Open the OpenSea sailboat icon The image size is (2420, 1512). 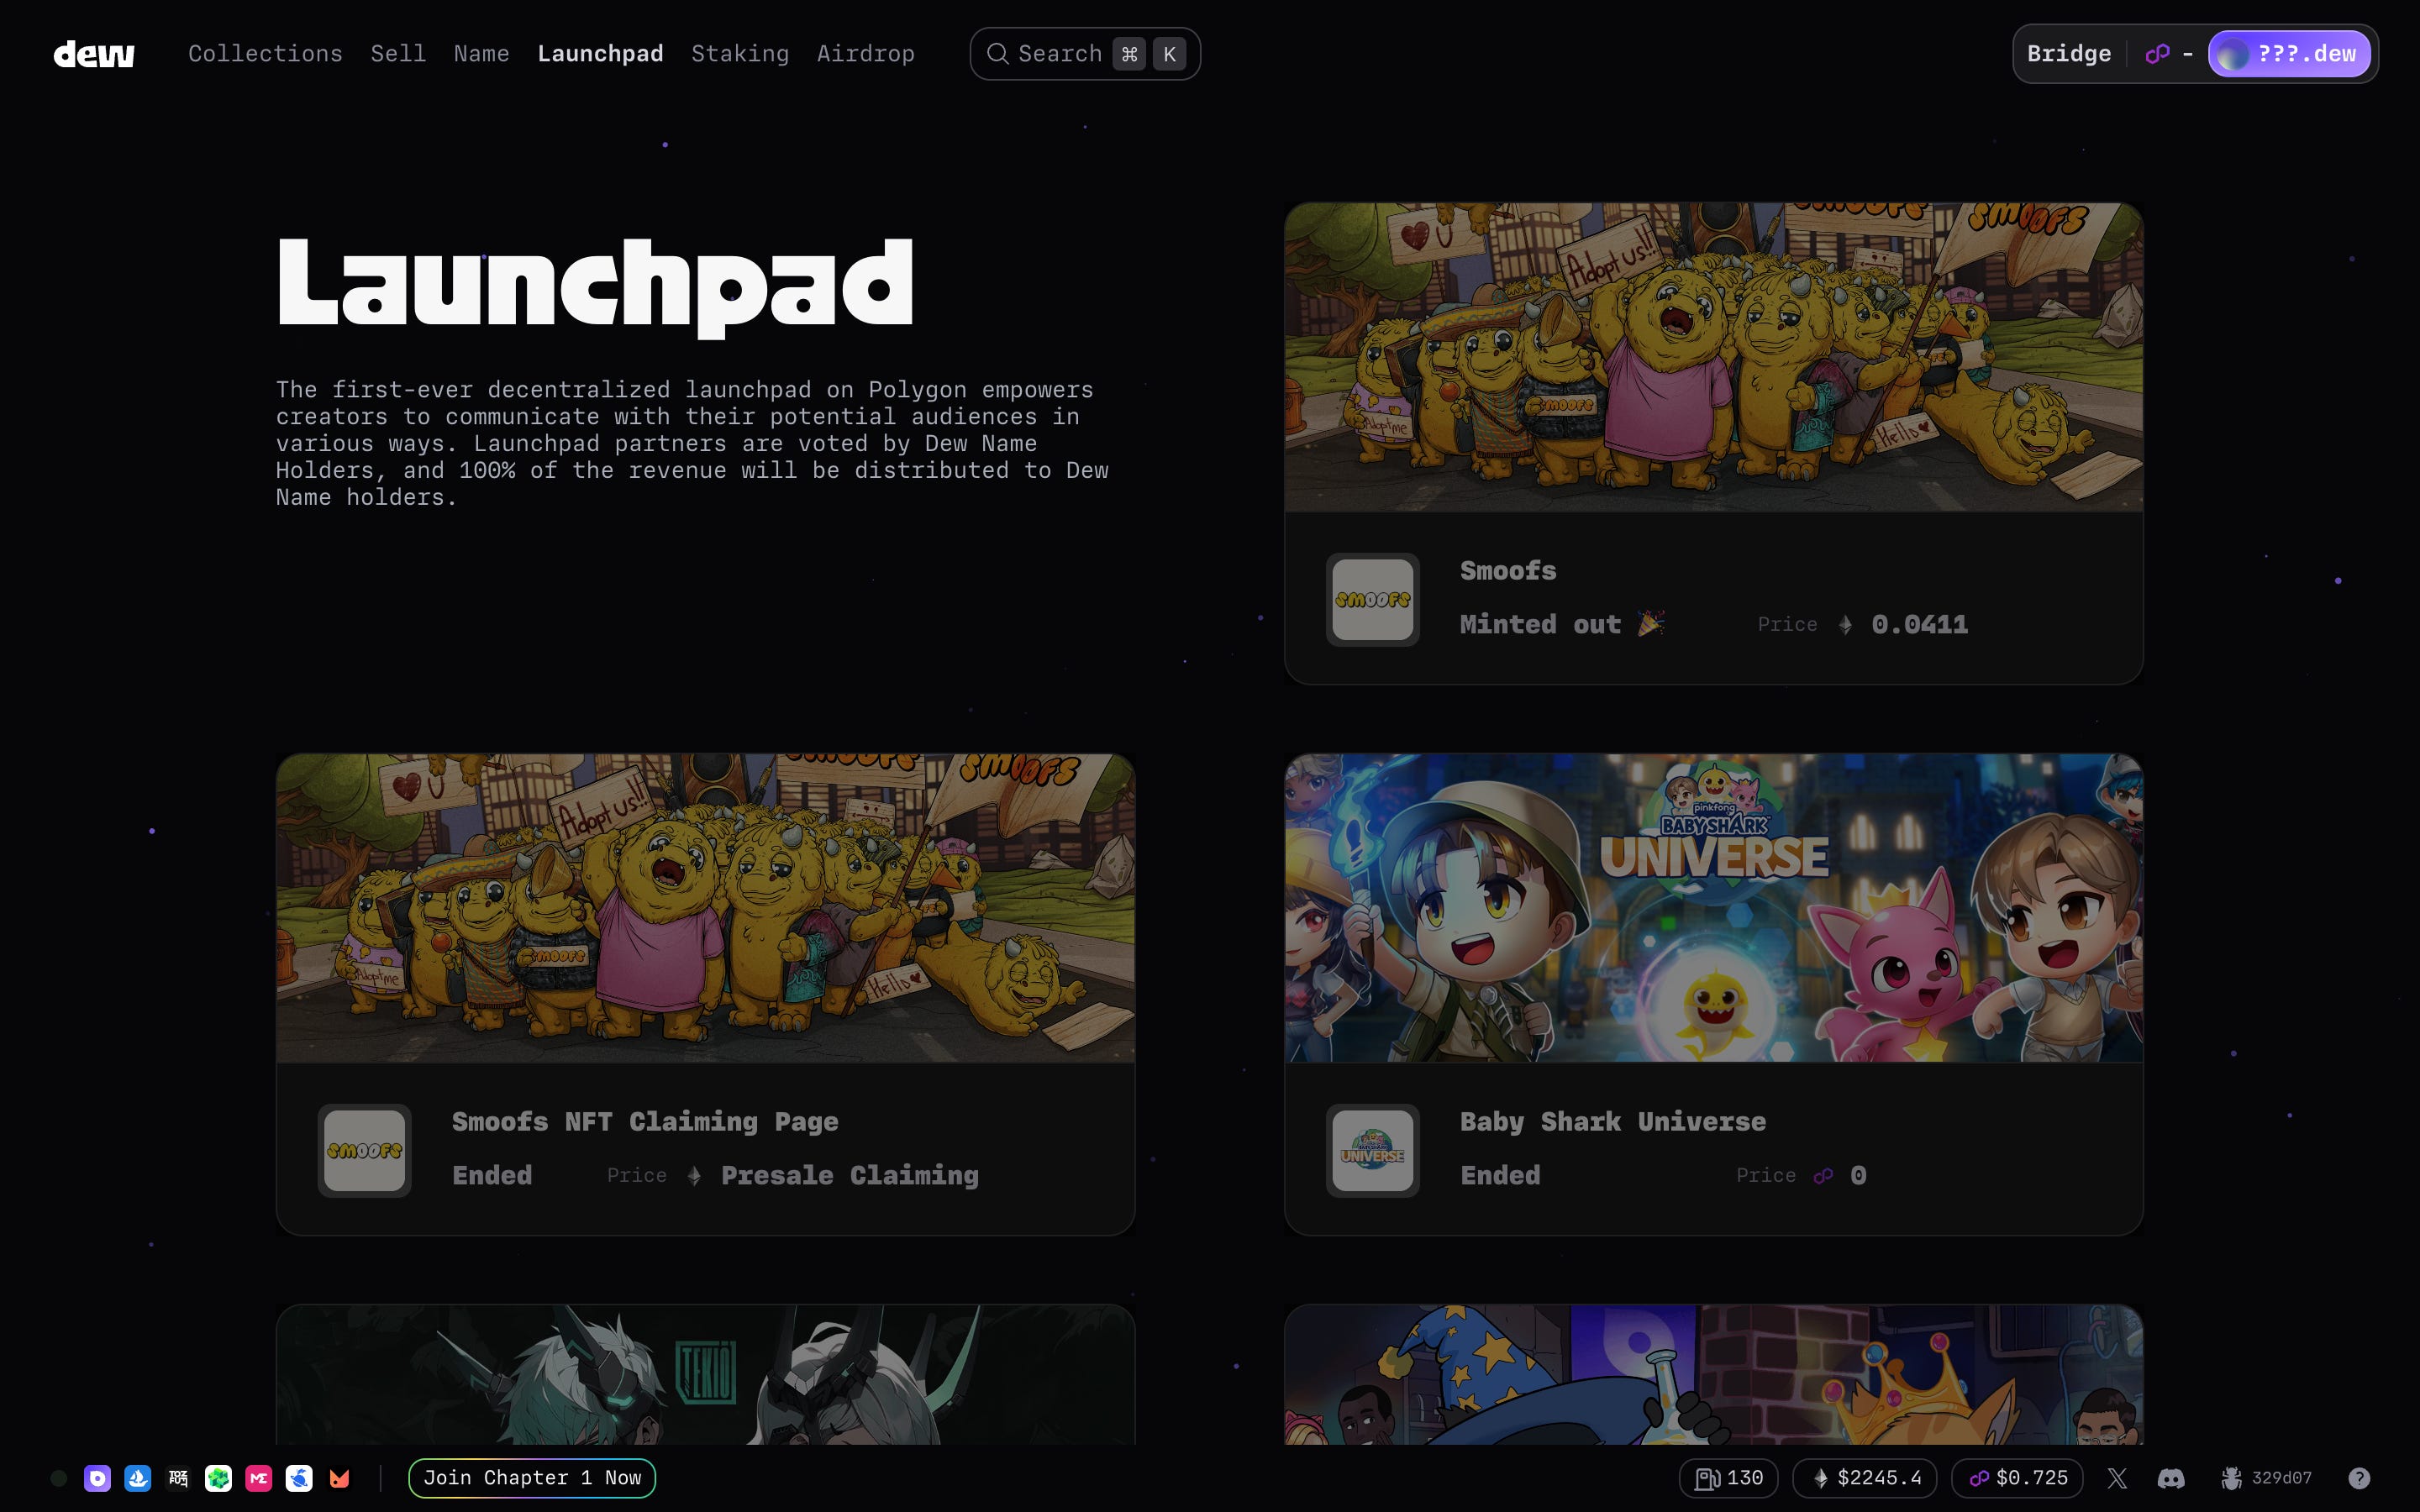click(x=138, y=1478)
